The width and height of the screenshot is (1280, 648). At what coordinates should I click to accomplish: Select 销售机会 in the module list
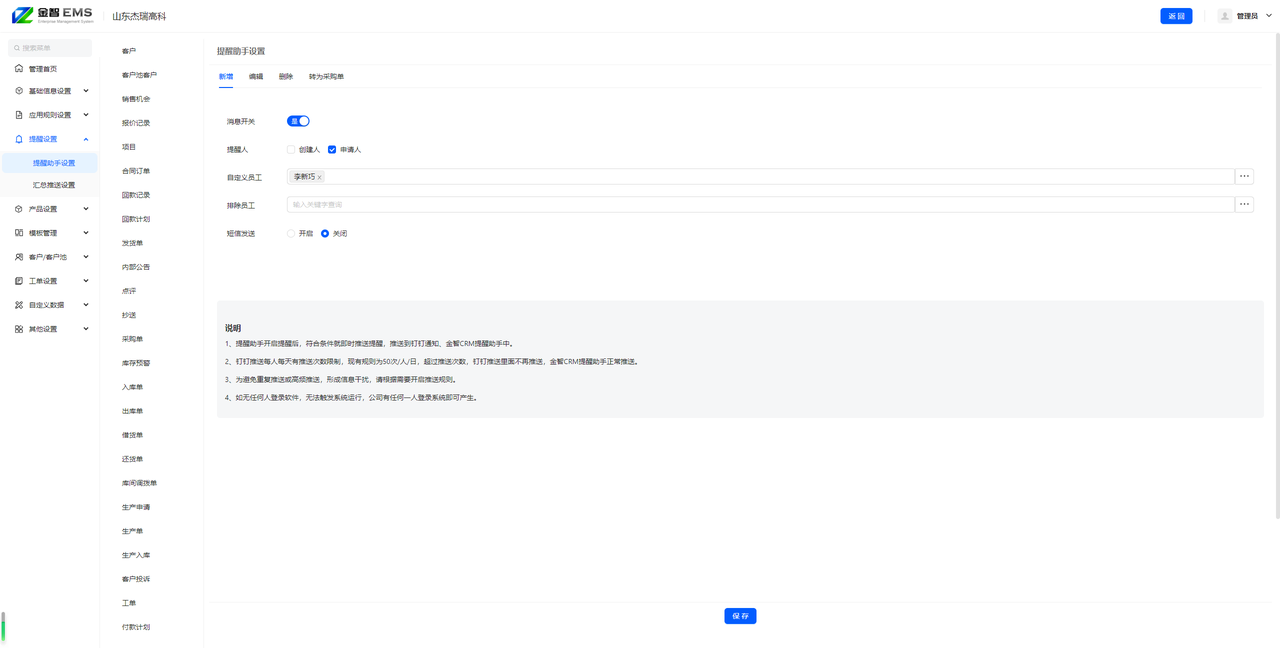[136, 99]
